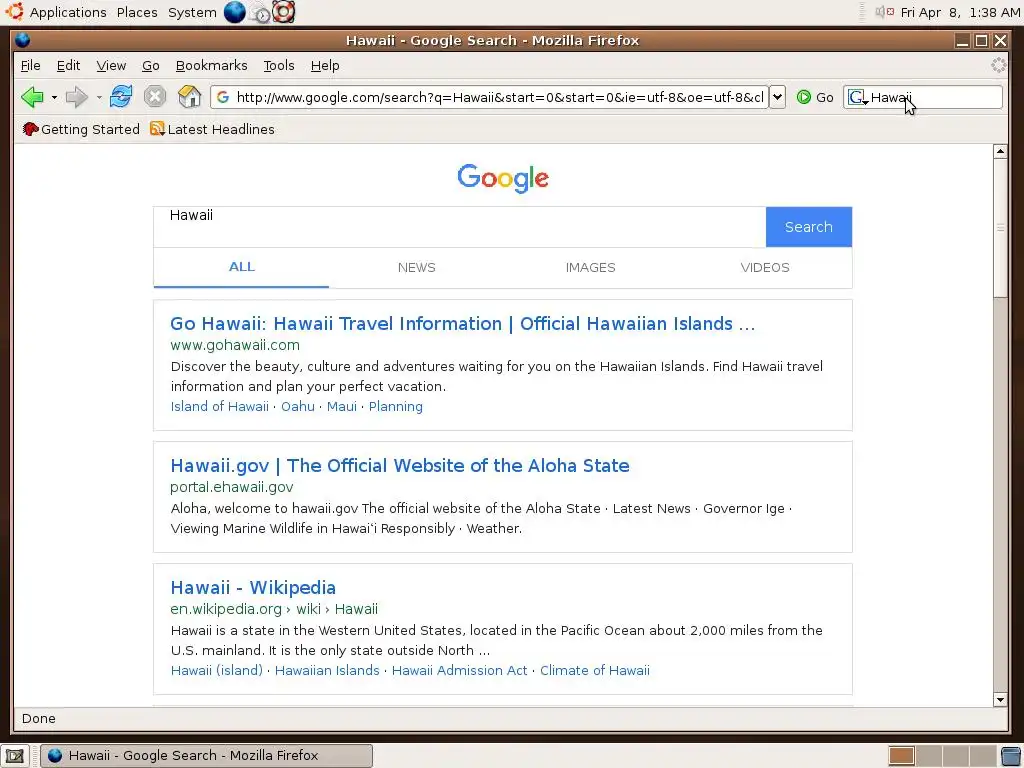Click the green Go icon button
Screen dimensions: 1024x768
tap(804, 97)
